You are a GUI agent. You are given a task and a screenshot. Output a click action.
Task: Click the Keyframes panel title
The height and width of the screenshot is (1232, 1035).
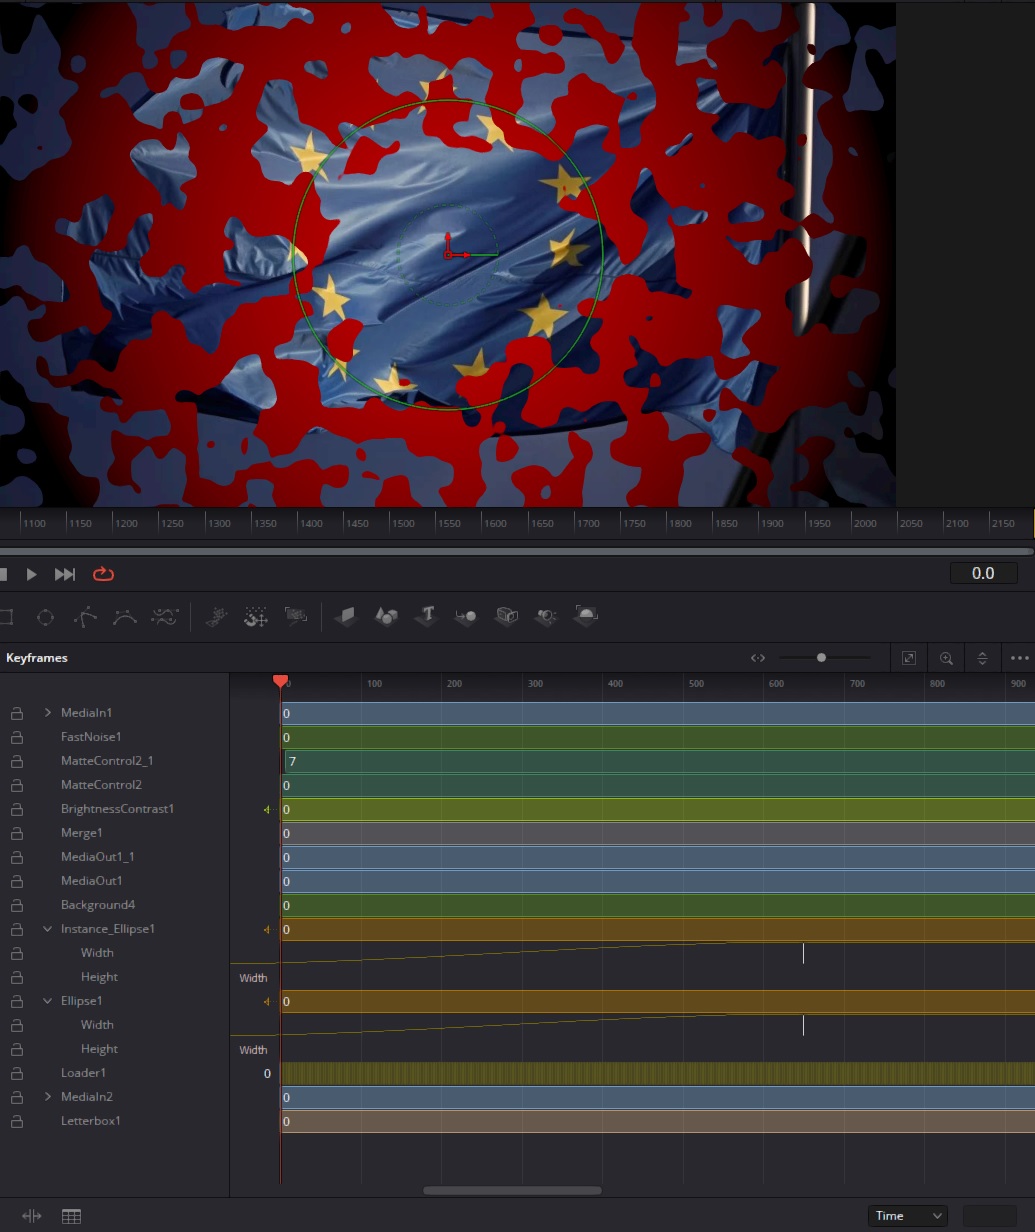coord(37,658)
